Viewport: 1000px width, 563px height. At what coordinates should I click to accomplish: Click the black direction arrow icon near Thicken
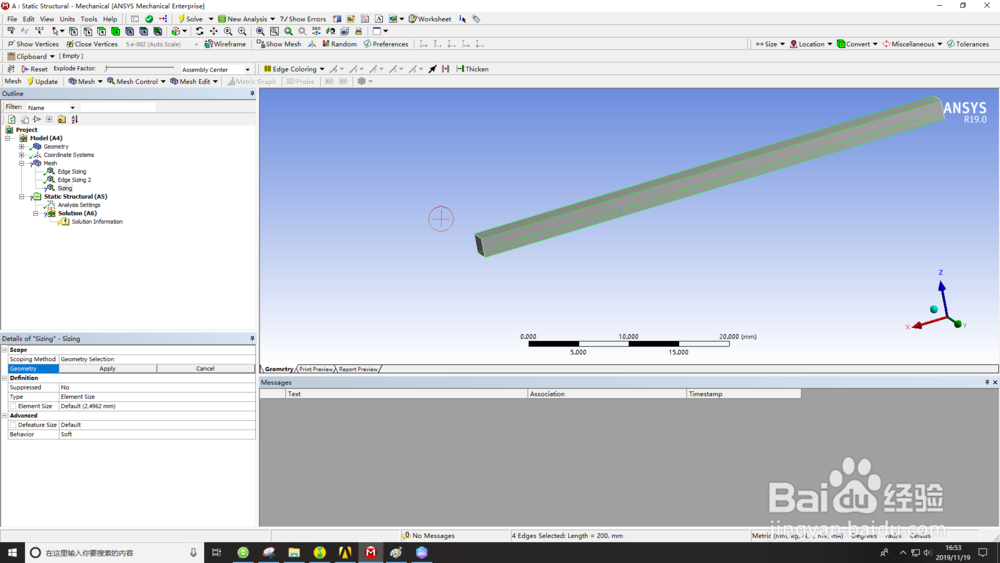[432, 69]
